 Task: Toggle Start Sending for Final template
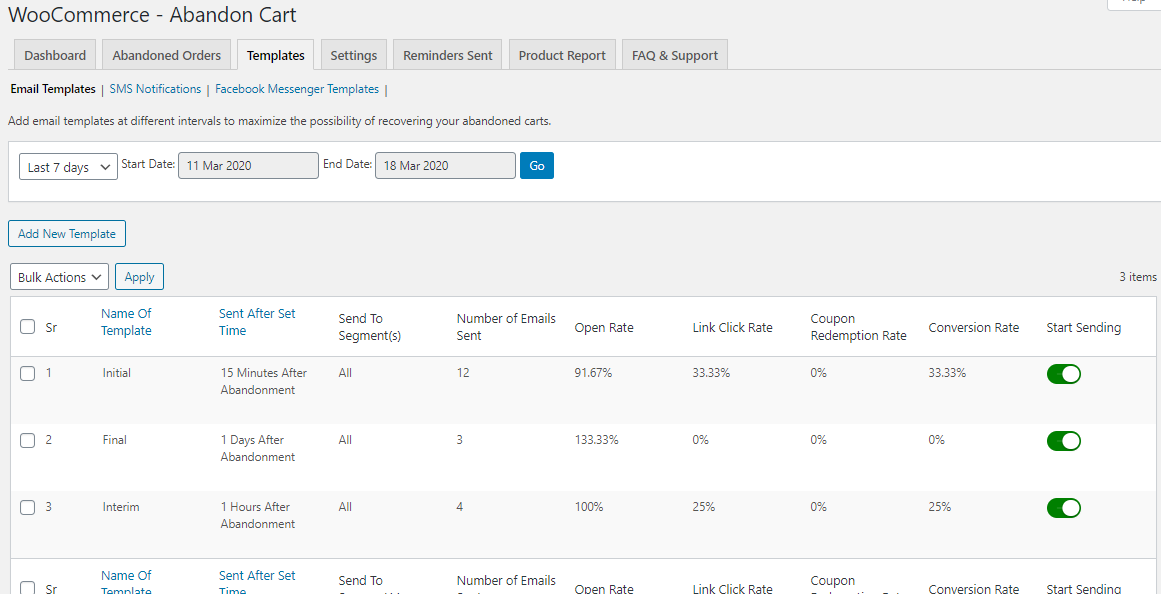click(x=1063, y=441)
